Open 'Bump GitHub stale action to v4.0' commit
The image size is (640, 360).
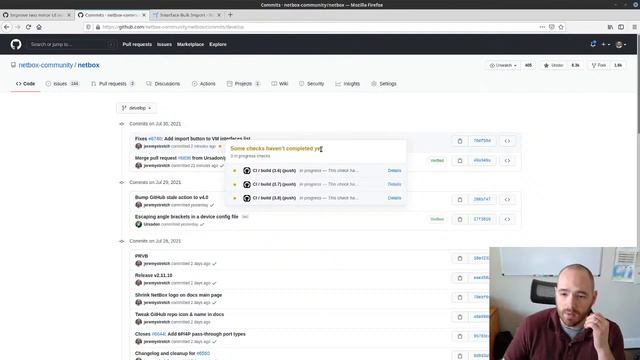pos(171,197)
